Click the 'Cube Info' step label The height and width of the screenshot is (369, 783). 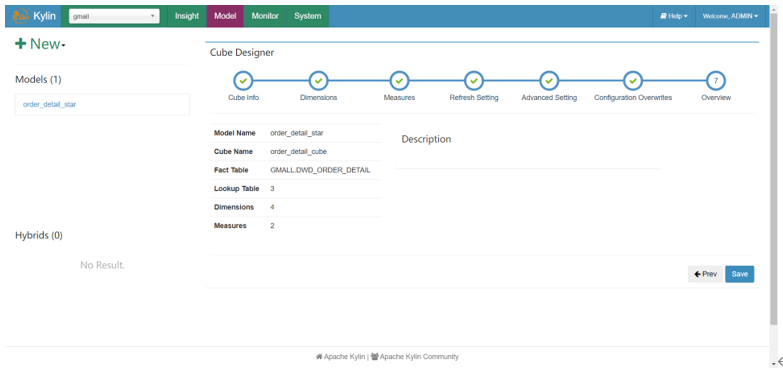243,98
